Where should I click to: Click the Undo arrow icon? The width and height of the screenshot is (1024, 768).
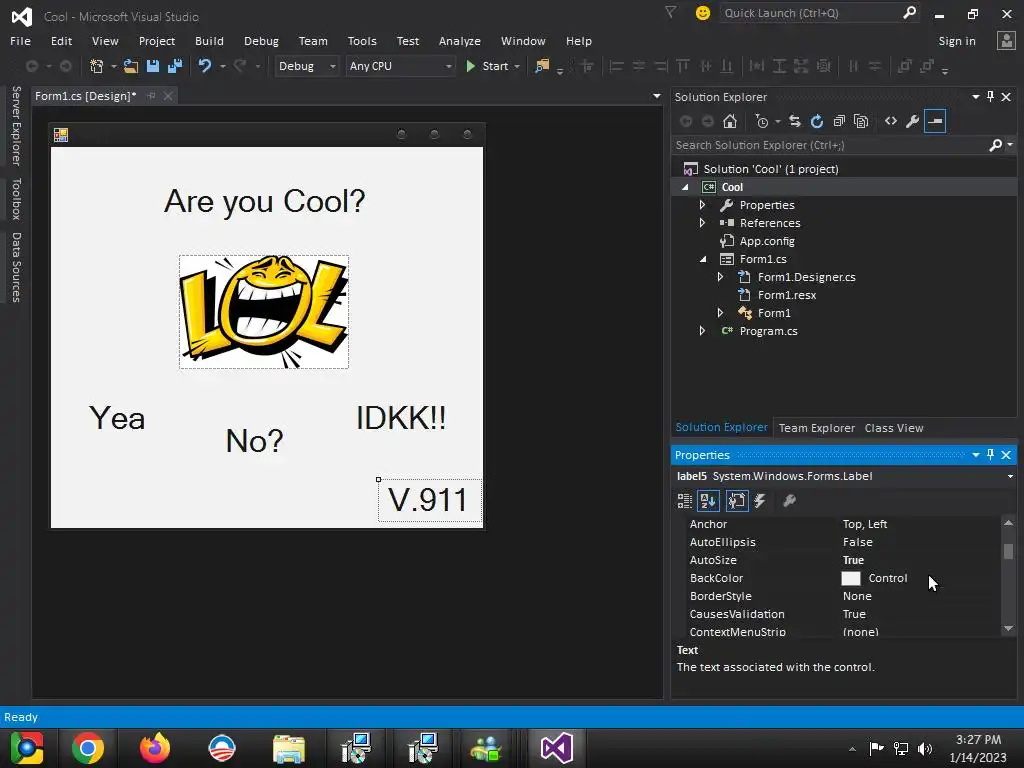point(205,66)
